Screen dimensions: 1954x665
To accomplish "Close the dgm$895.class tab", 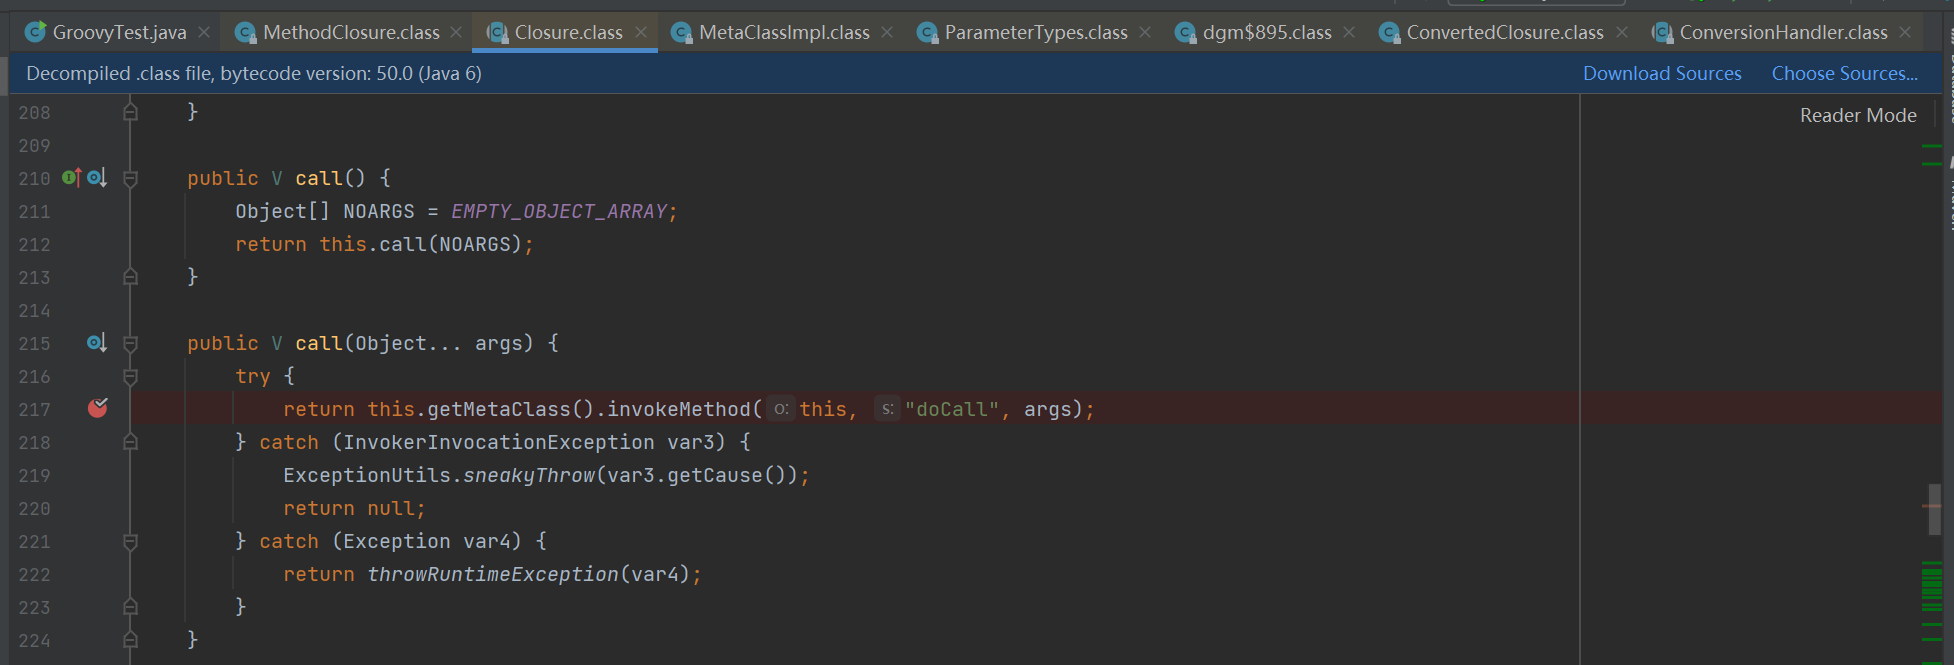I will pos(1349,32).
